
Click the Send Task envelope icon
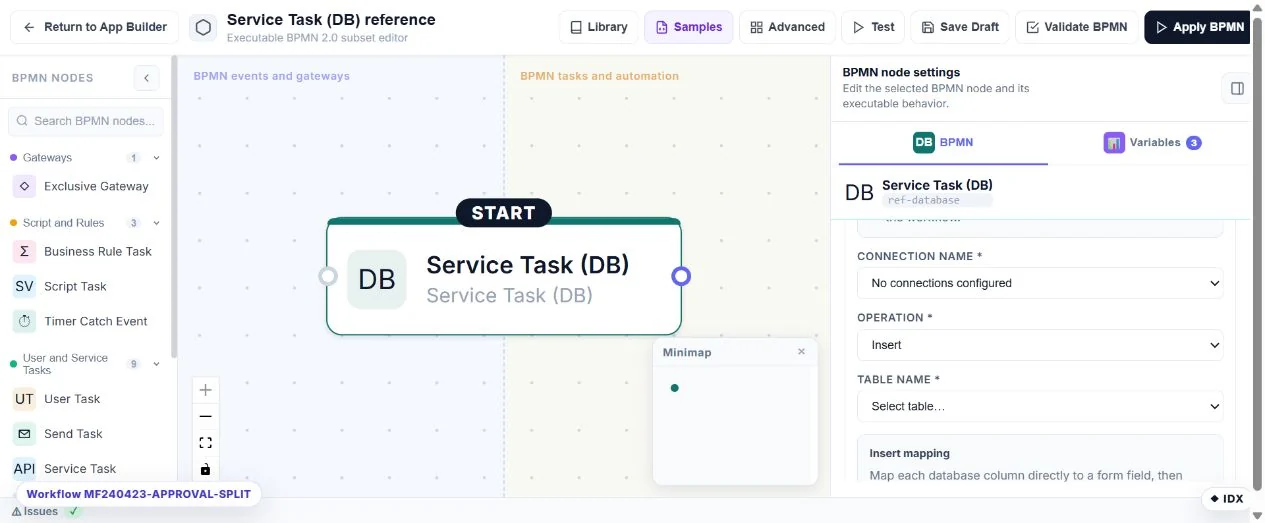[x=24, y=434]
